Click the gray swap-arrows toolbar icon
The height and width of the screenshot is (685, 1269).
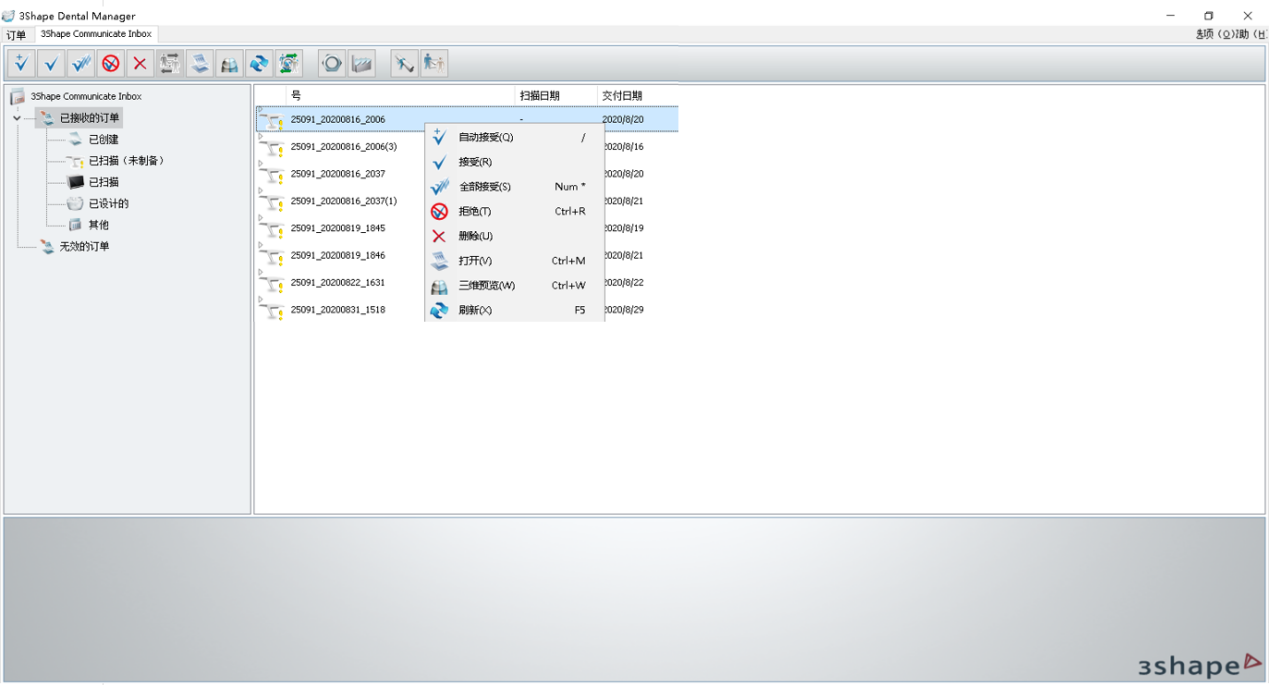pos(170,64)
